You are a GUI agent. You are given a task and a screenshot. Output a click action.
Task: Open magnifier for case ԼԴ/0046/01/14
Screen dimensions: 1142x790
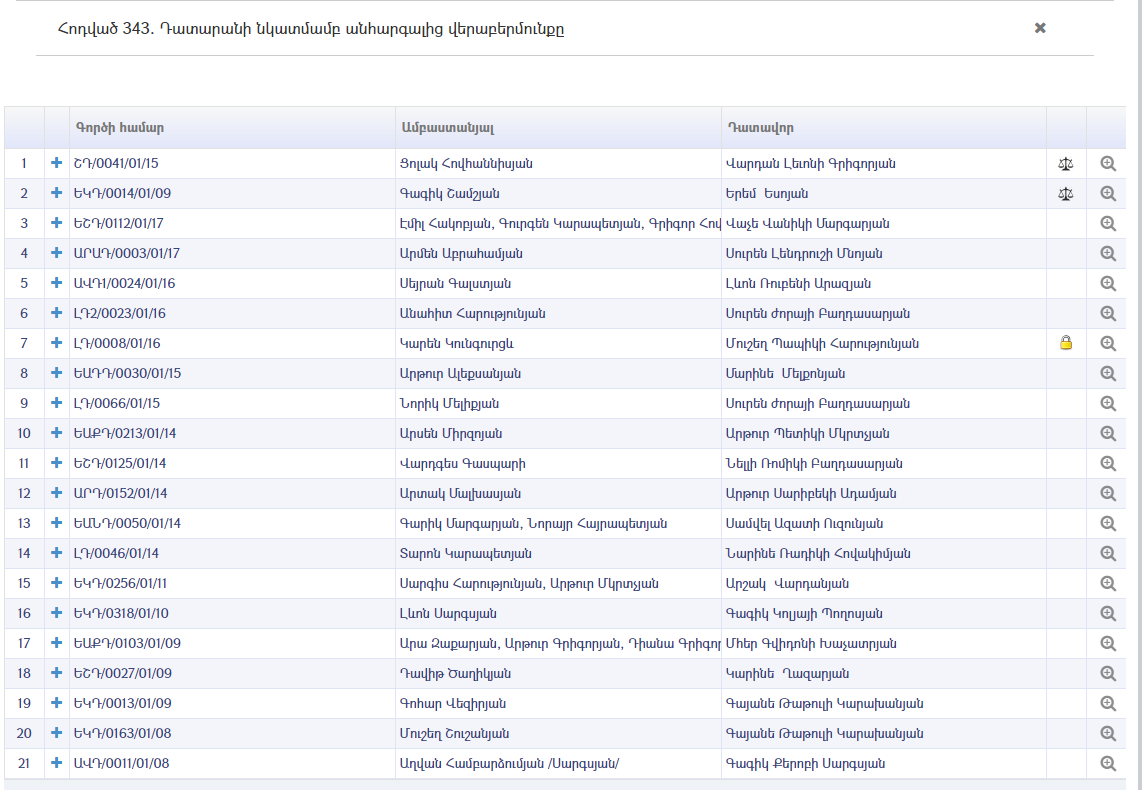pyautogui.click(x=1108, y=553)
